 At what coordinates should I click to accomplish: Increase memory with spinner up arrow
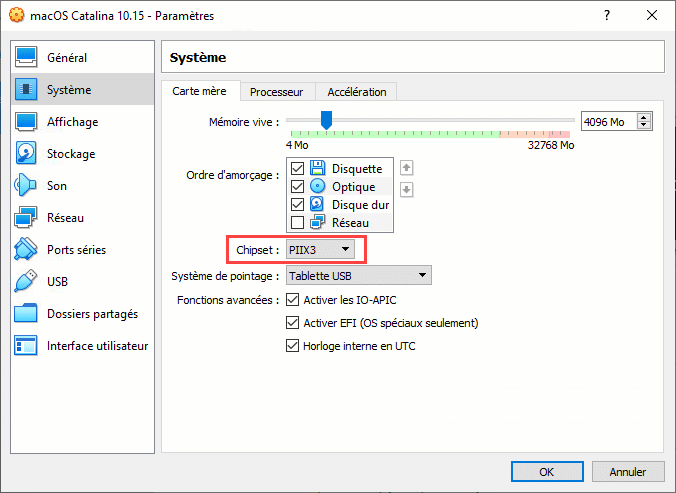click(x=644, y=117)
